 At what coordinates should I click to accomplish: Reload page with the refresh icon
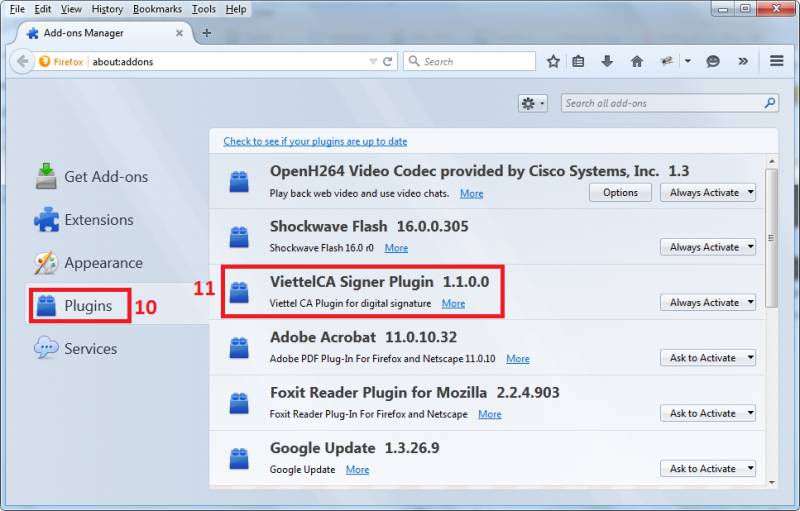387,61
